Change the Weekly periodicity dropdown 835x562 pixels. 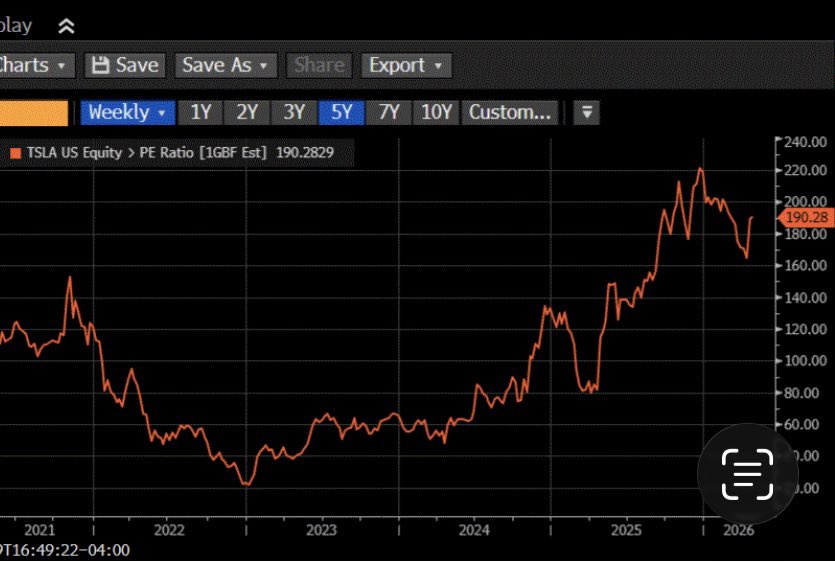[x=127, y=112]
